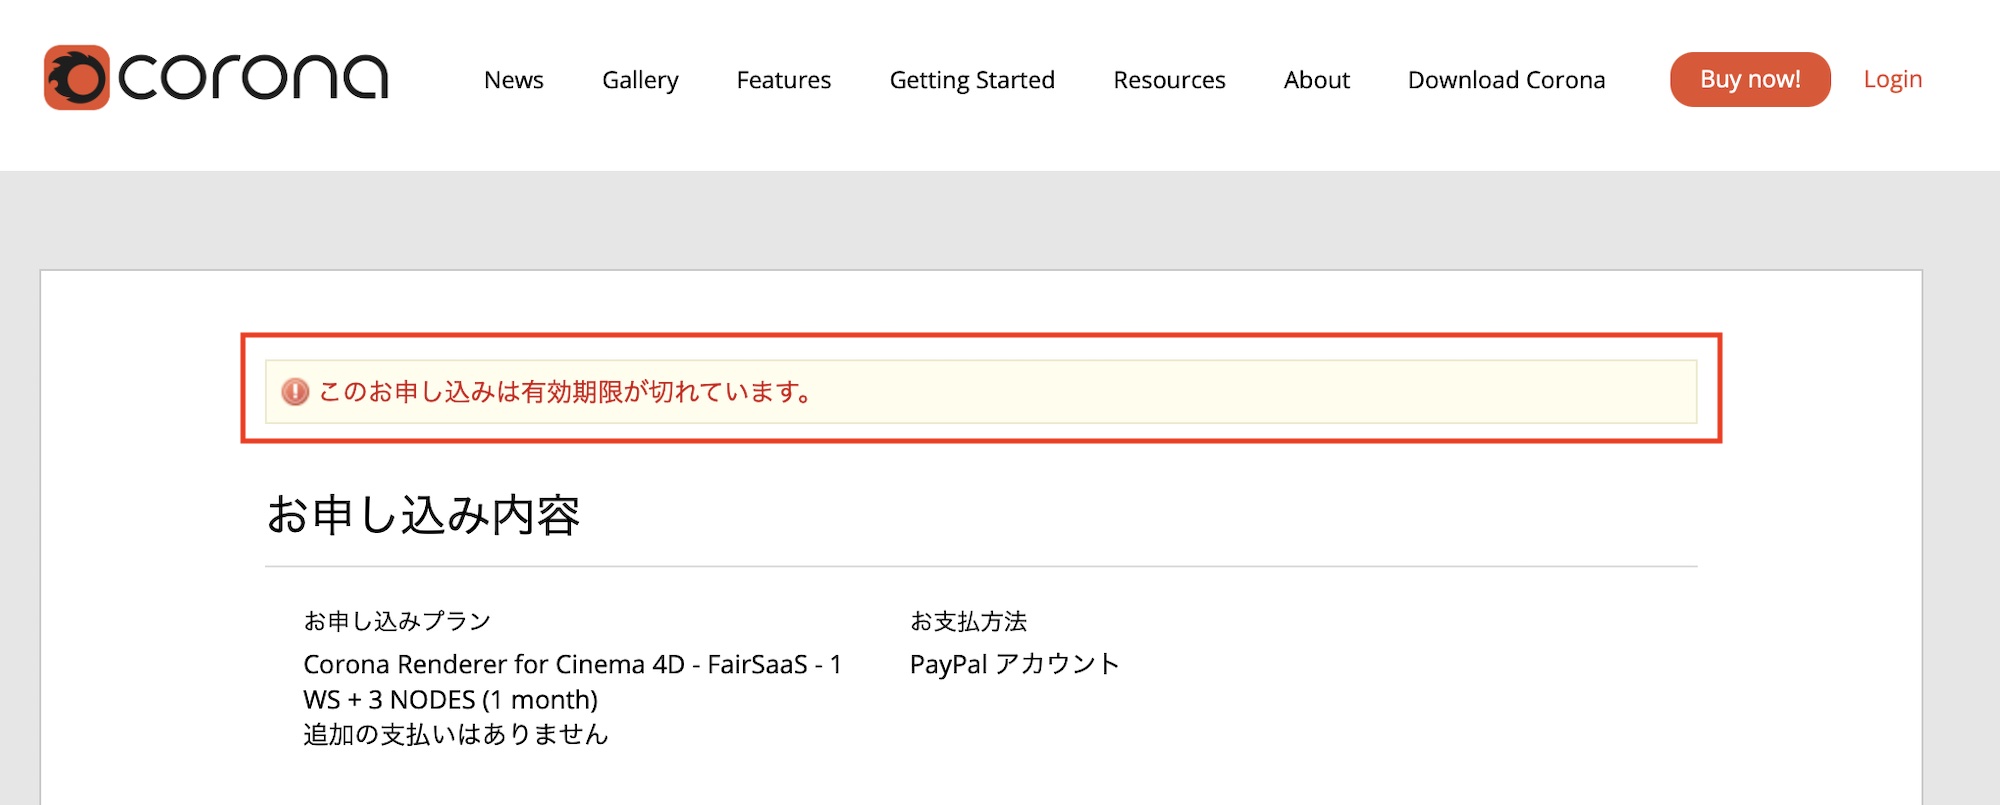Image resolution: width=2000 pixels, height=805 pixels.
Task: Select Getting Started in the navigation
Action: (971, 80)
